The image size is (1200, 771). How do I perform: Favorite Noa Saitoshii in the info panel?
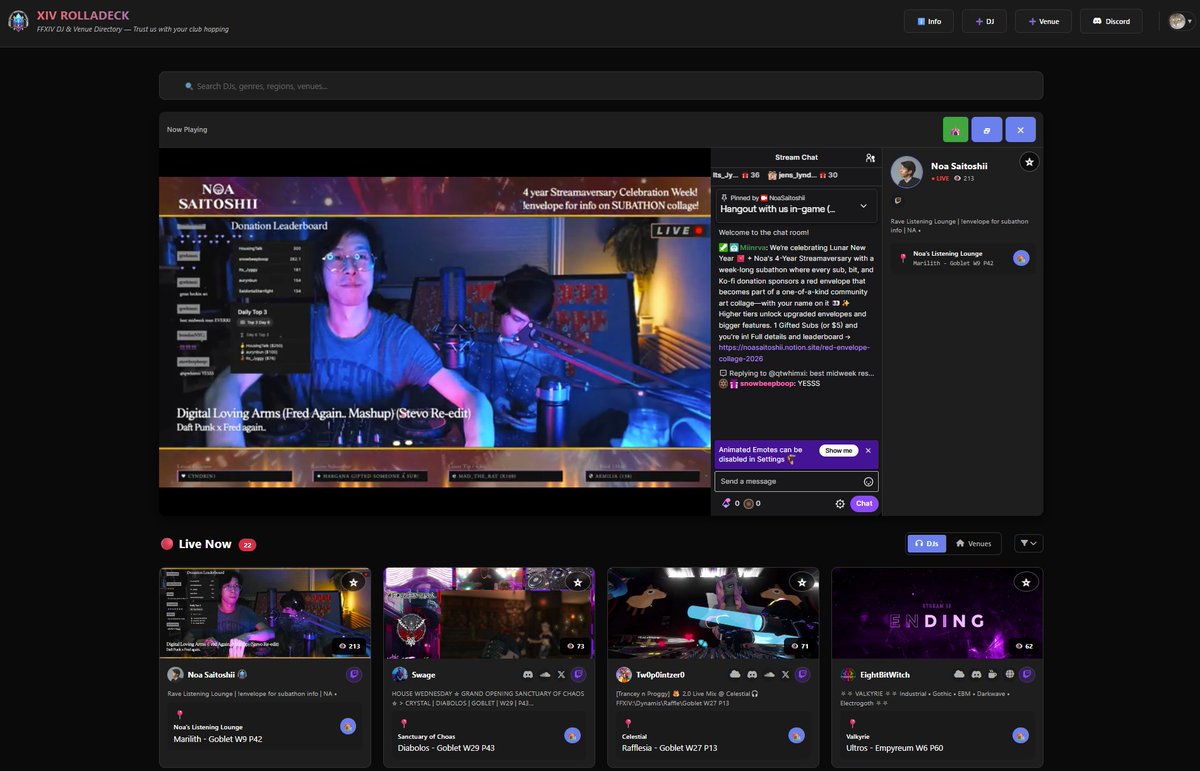tap(1029, 162)
